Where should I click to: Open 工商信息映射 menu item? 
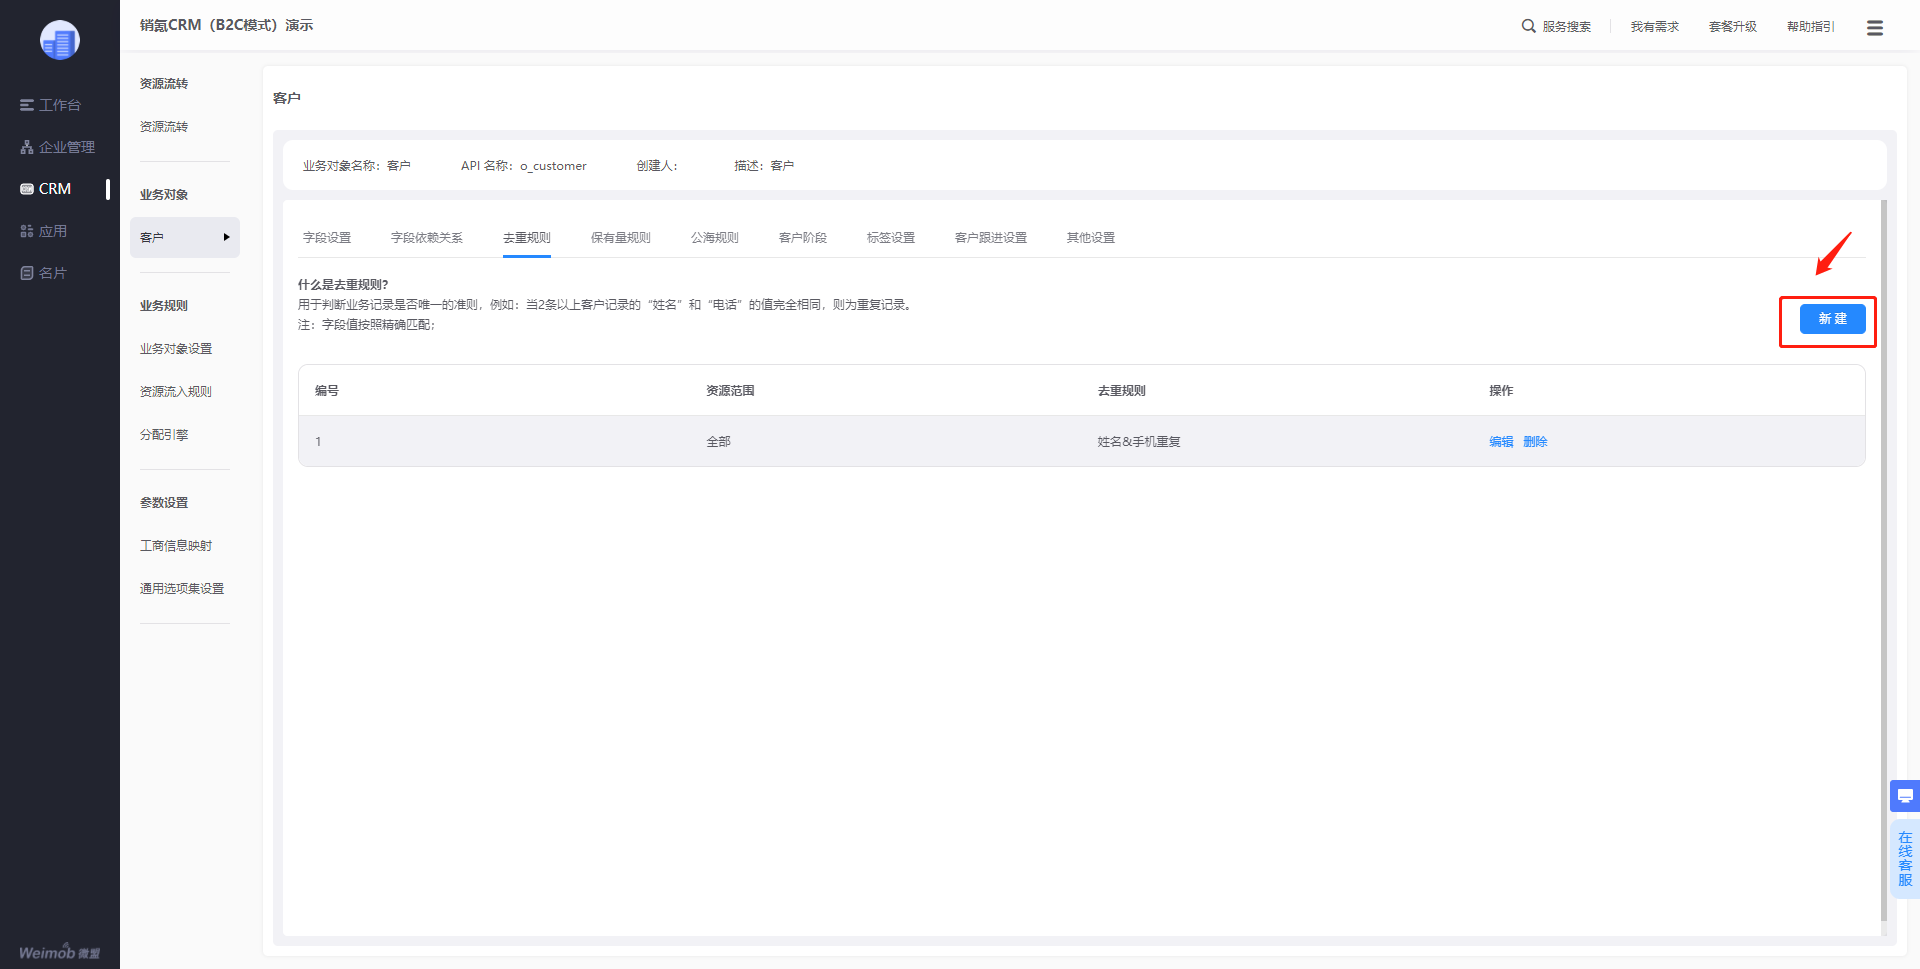click(x=176, y=546)
